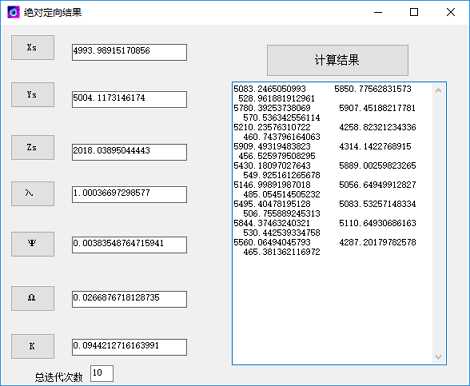
Task: Click the results list scroll down arrow
Action: 438,356
